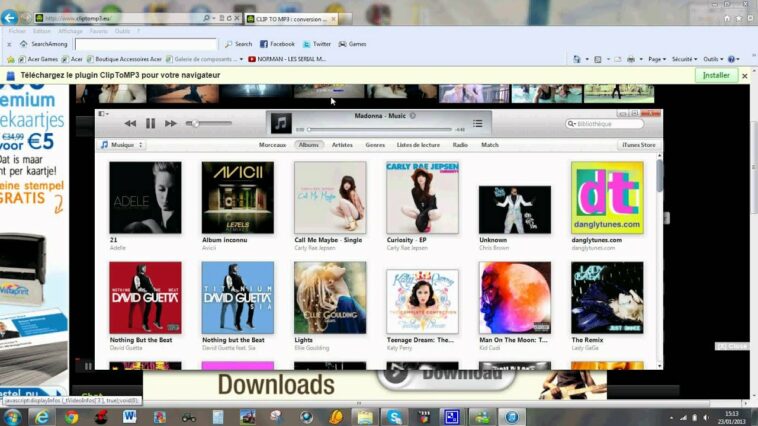Open Skype from the taskbar
This screenshot has width=758, height=426.
click(x=394, y=417)
